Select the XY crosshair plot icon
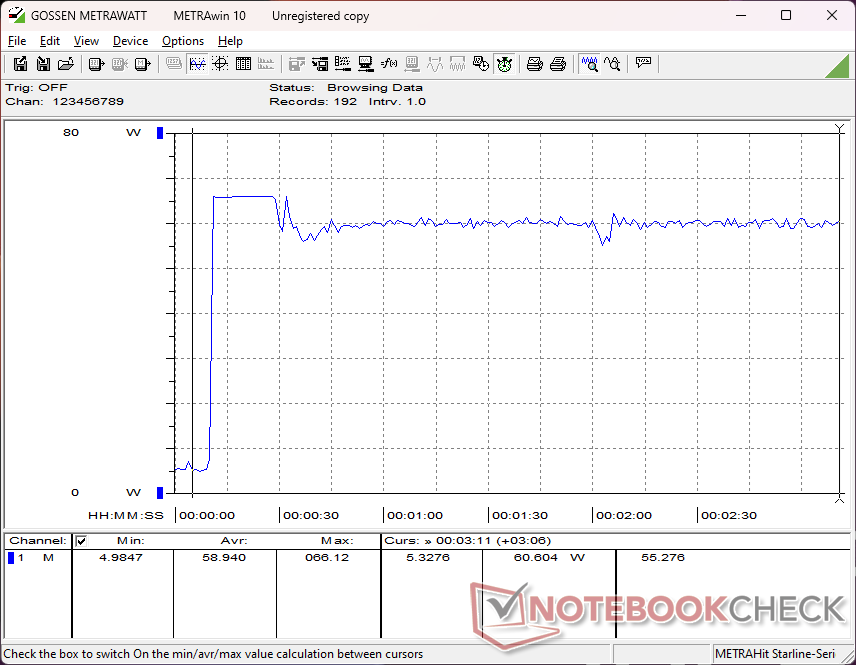The height and width of the screenshot is (665, 856). coord(220,64)
